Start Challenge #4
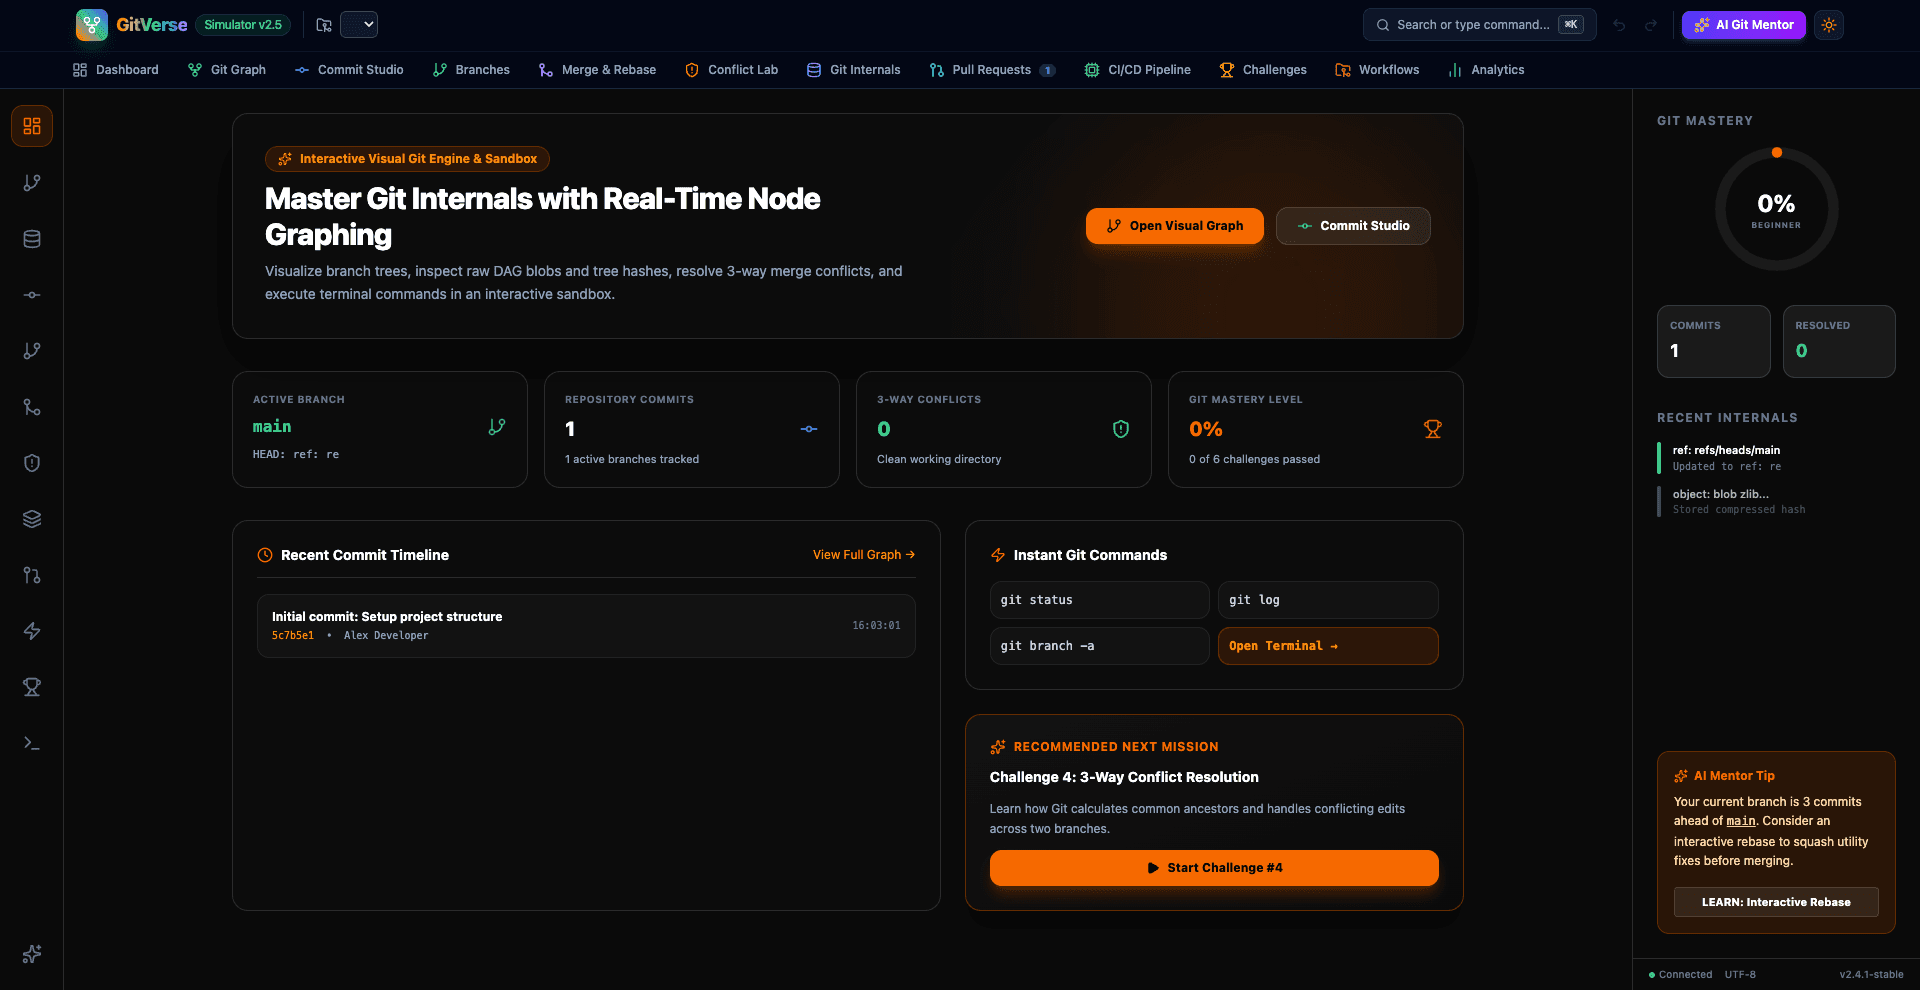This screenshot has width=1920, height=990. coord(1214,868)
